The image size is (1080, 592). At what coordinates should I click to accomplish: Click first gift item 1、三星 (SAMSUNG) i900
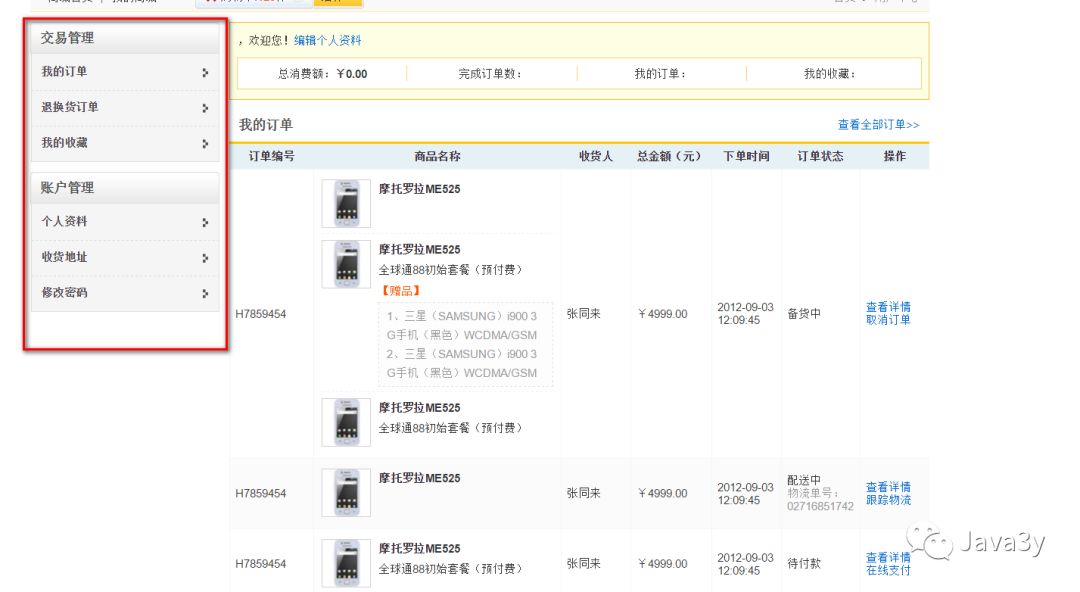461,325
